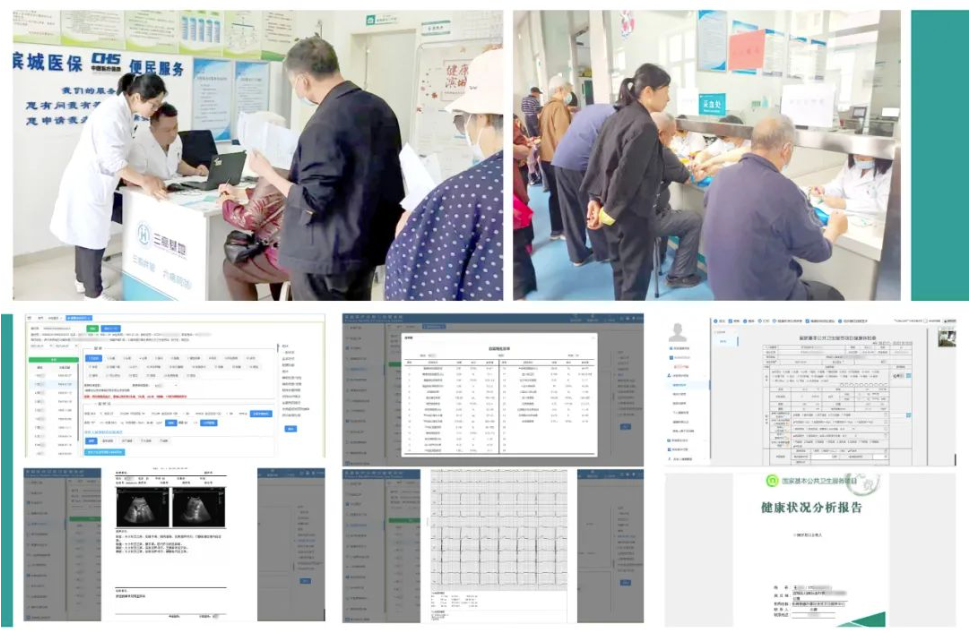Click the public health service logo on report

click(x=773, y=482)
